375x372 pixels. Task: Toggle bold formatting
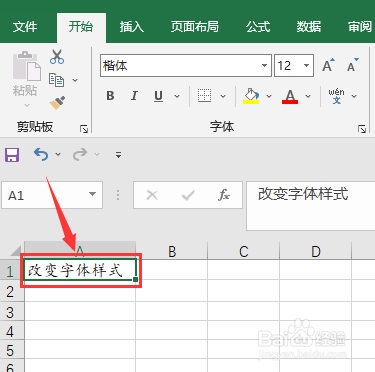point(110,96)
